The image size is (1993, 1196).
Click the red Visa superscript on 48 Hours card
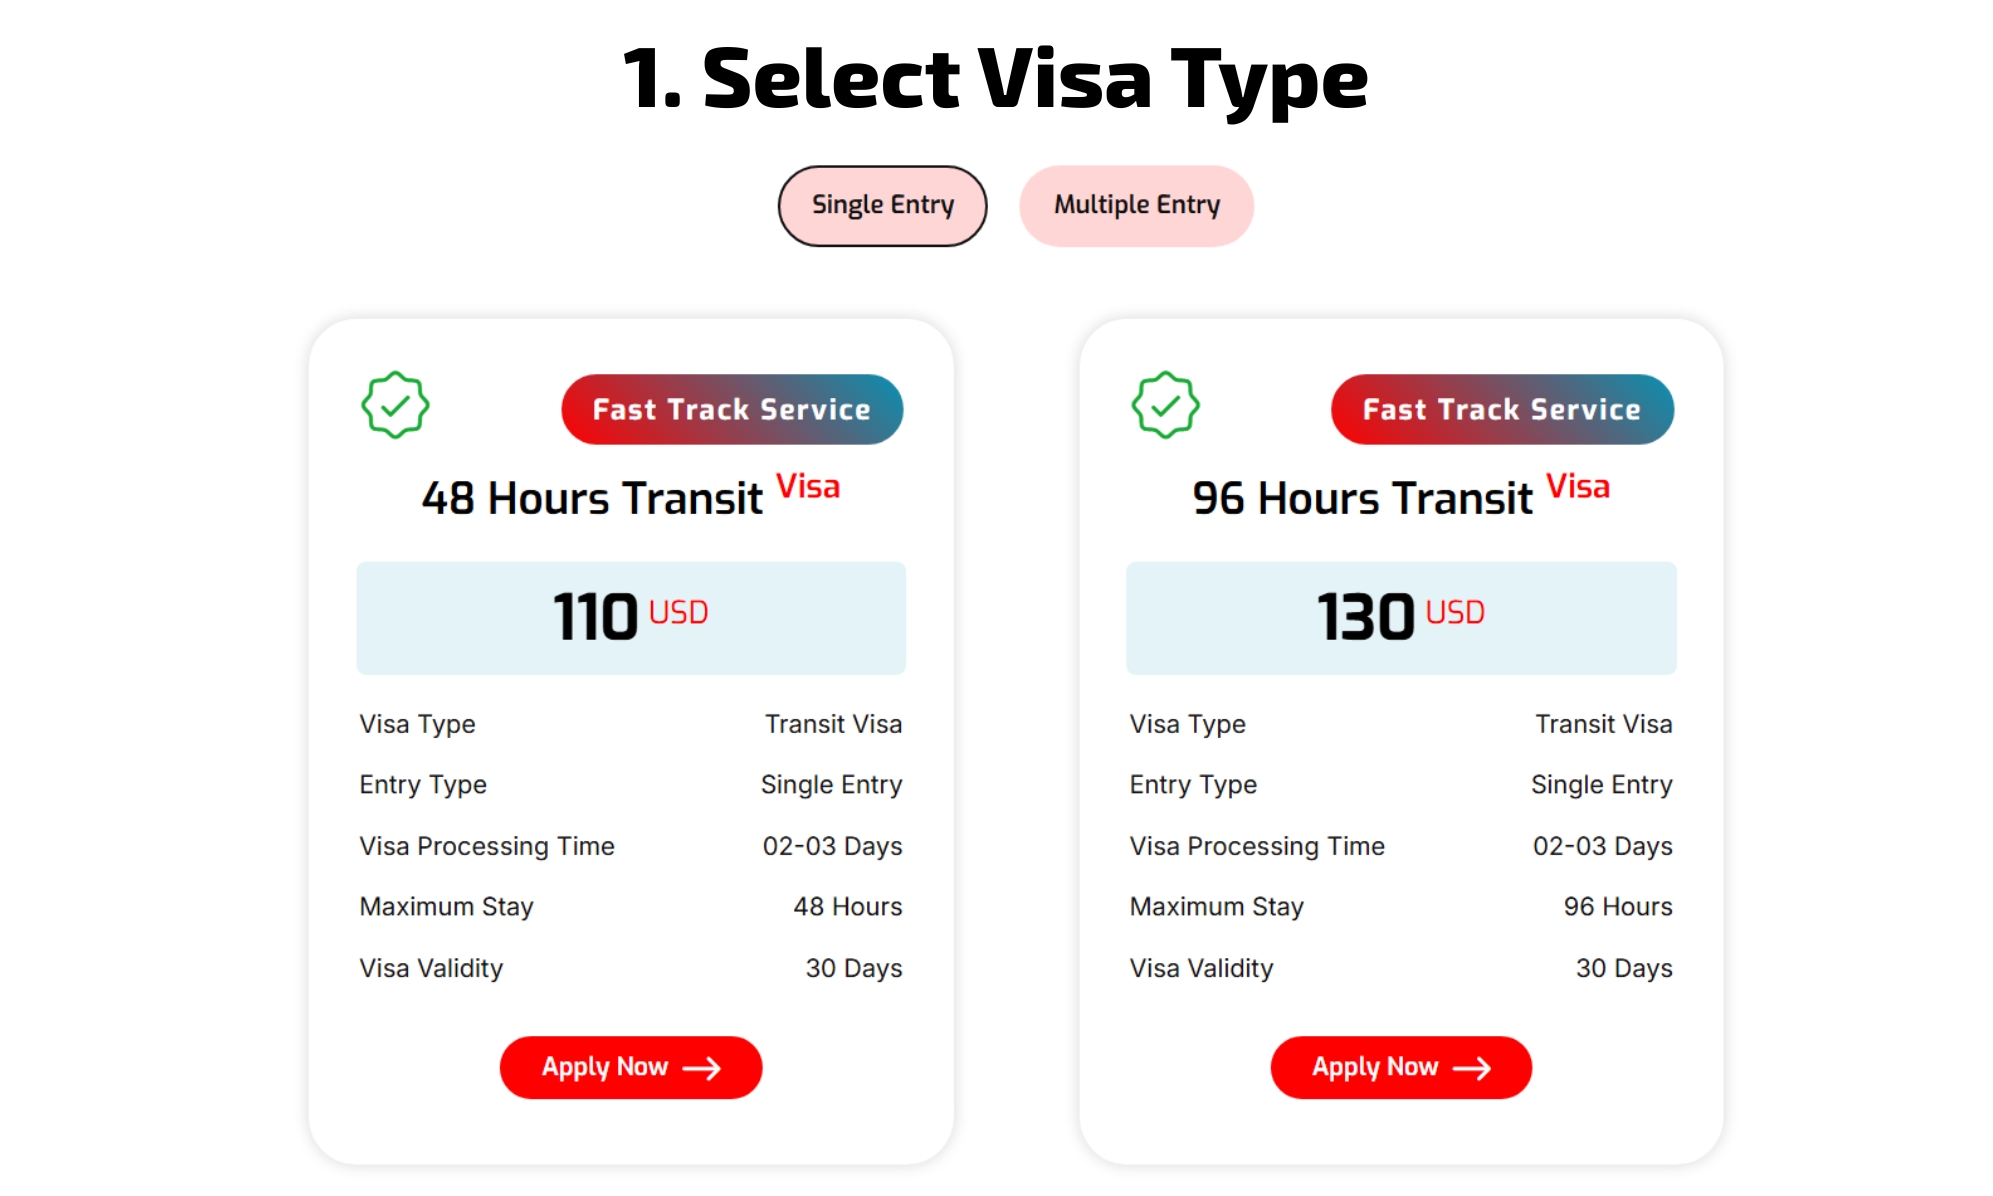[x=808, y=487]
